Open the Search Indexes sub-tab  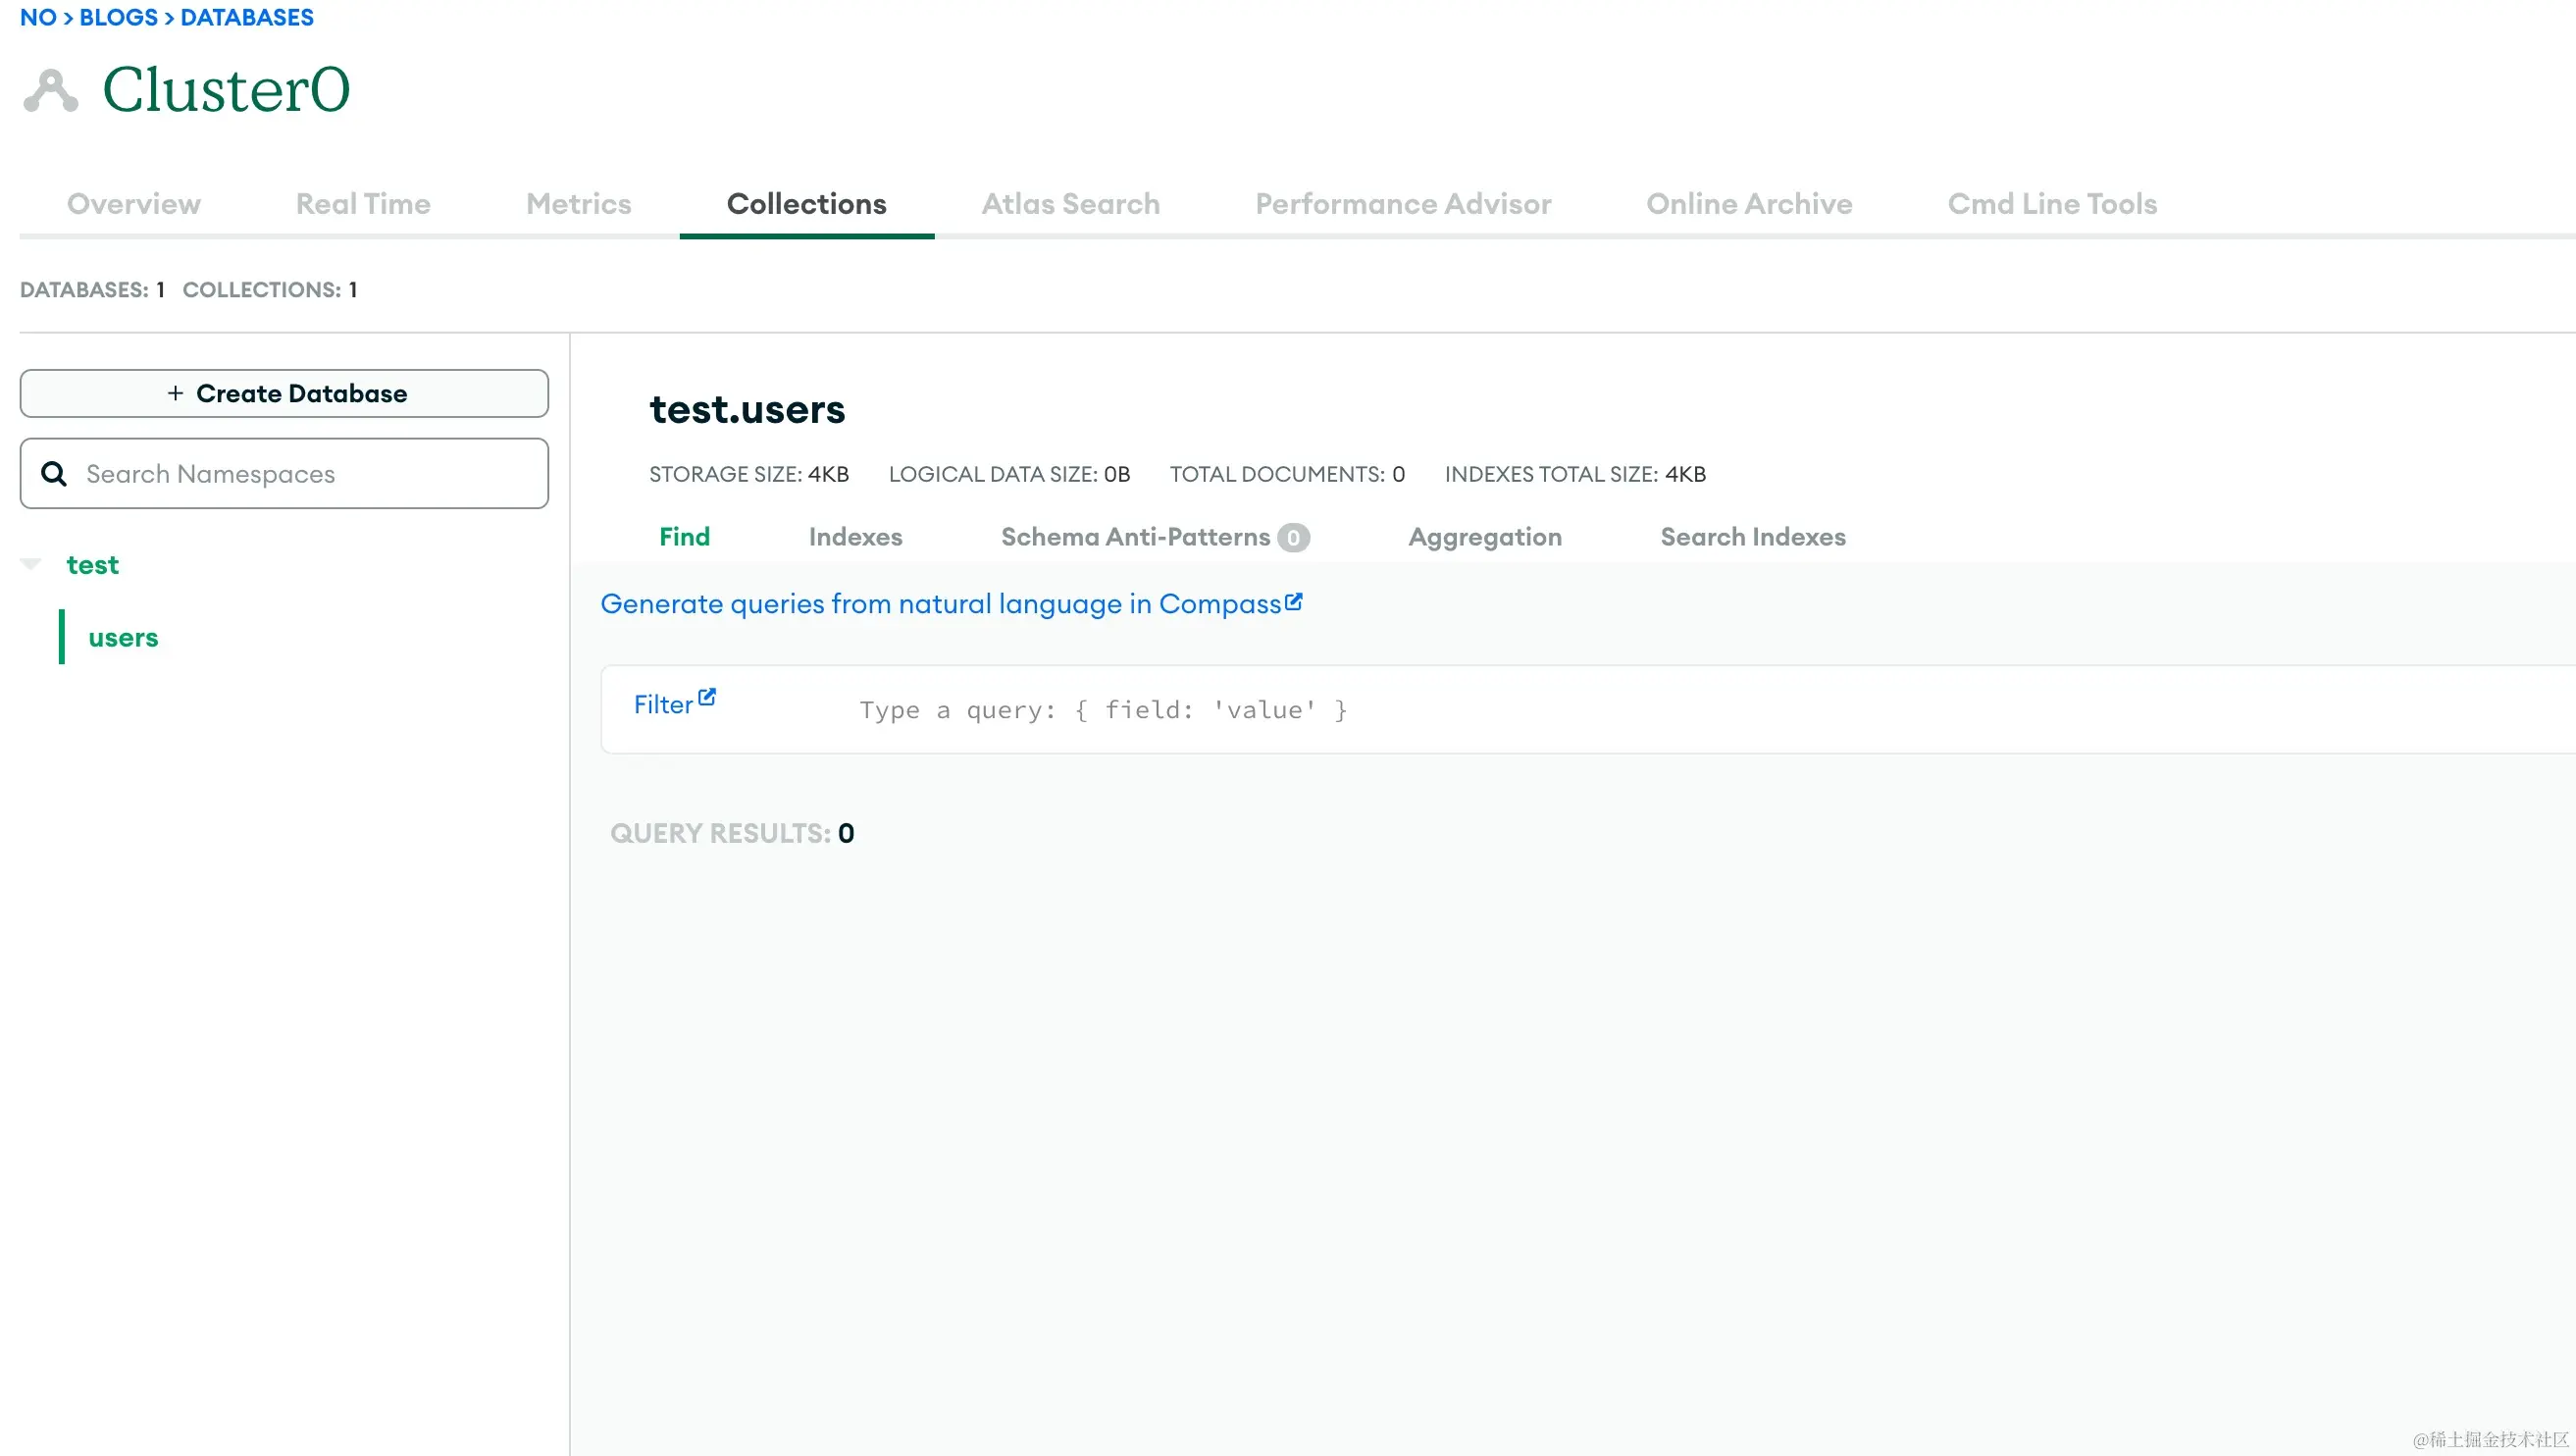1753,537
